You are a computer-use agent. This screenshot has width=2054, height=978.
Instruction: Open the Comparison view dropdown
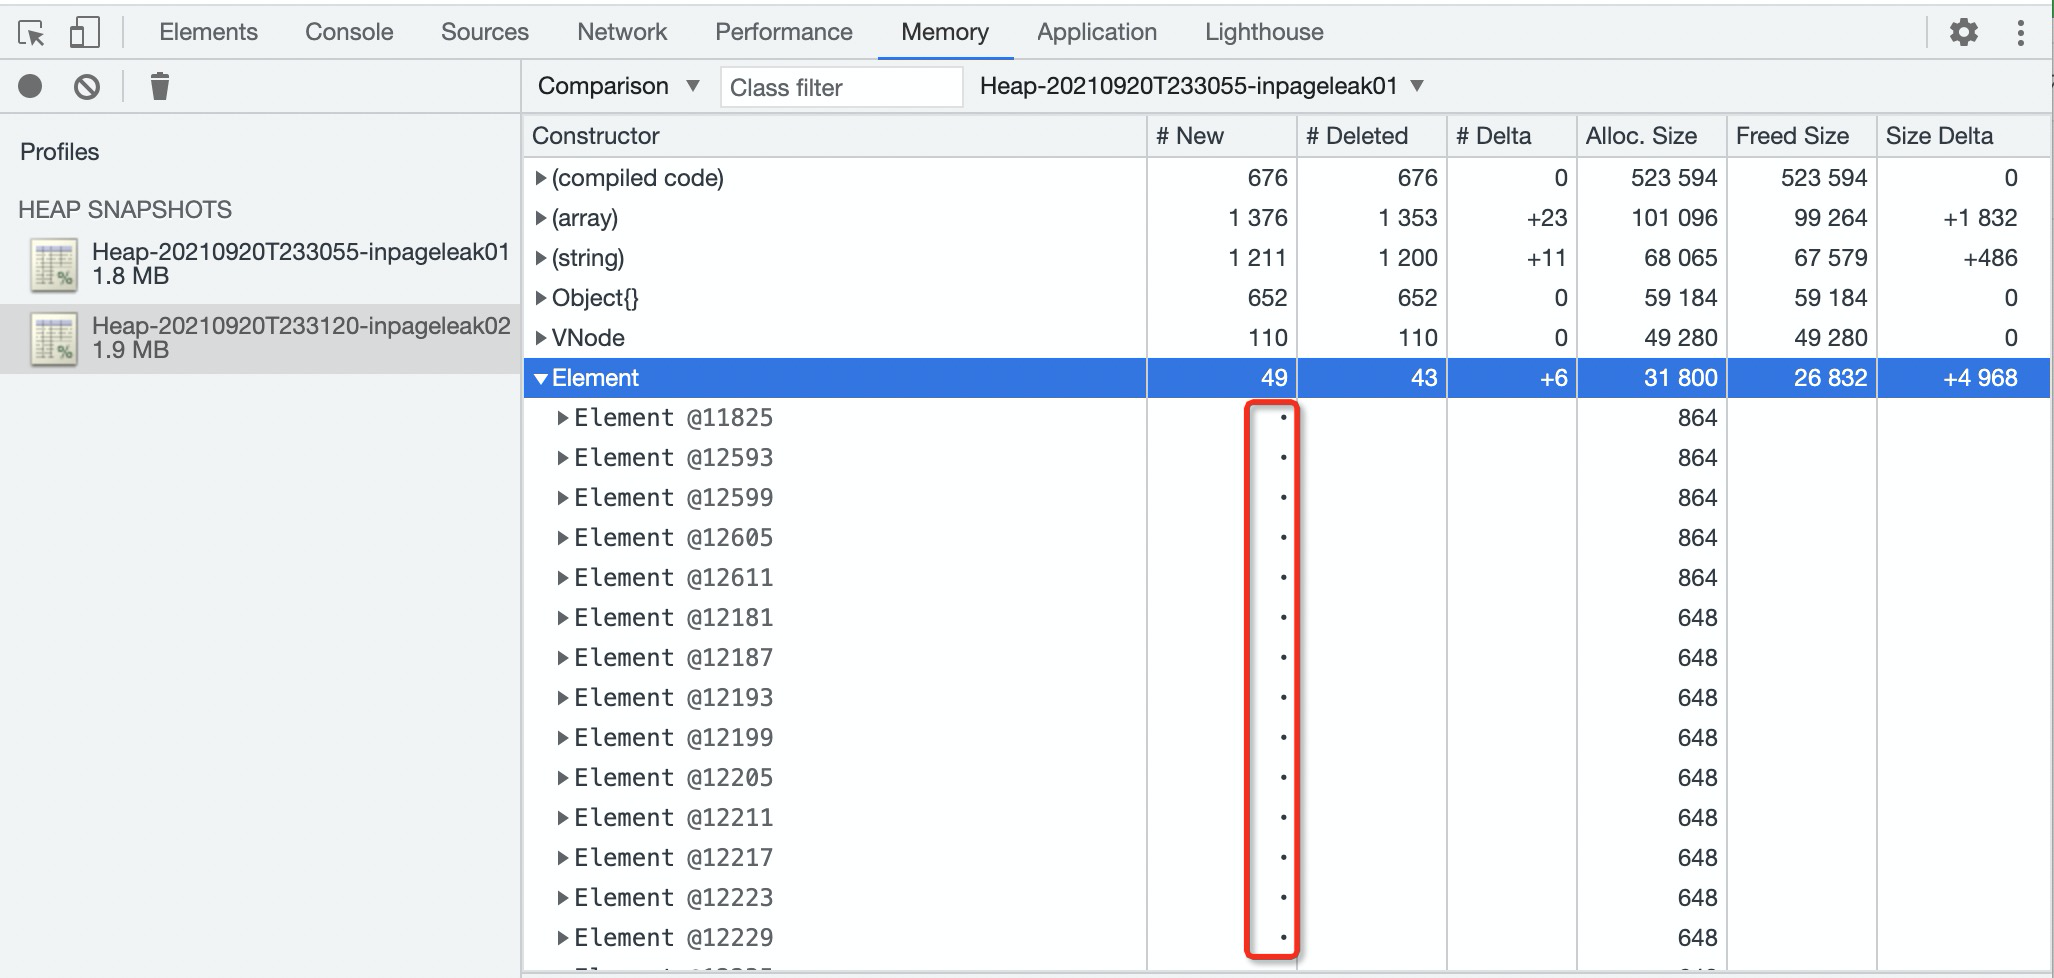[618, 87]
